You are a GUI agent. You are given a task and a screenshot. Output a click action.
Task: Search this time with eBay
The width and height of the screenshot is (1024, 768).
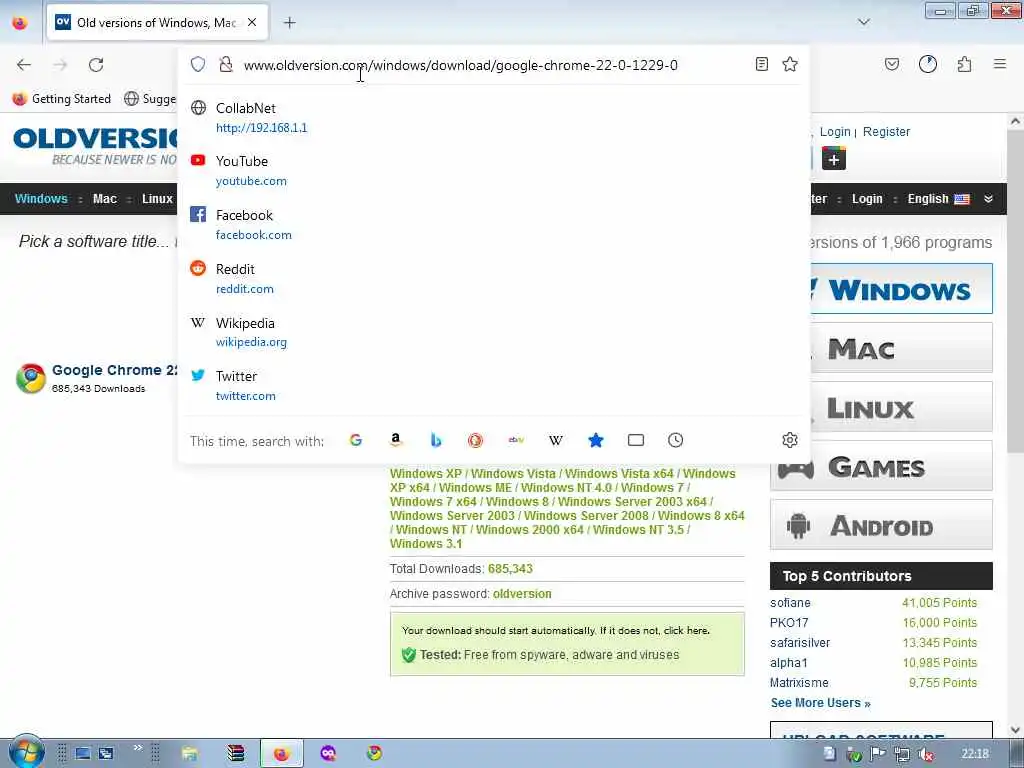click(x=516, y=440)
